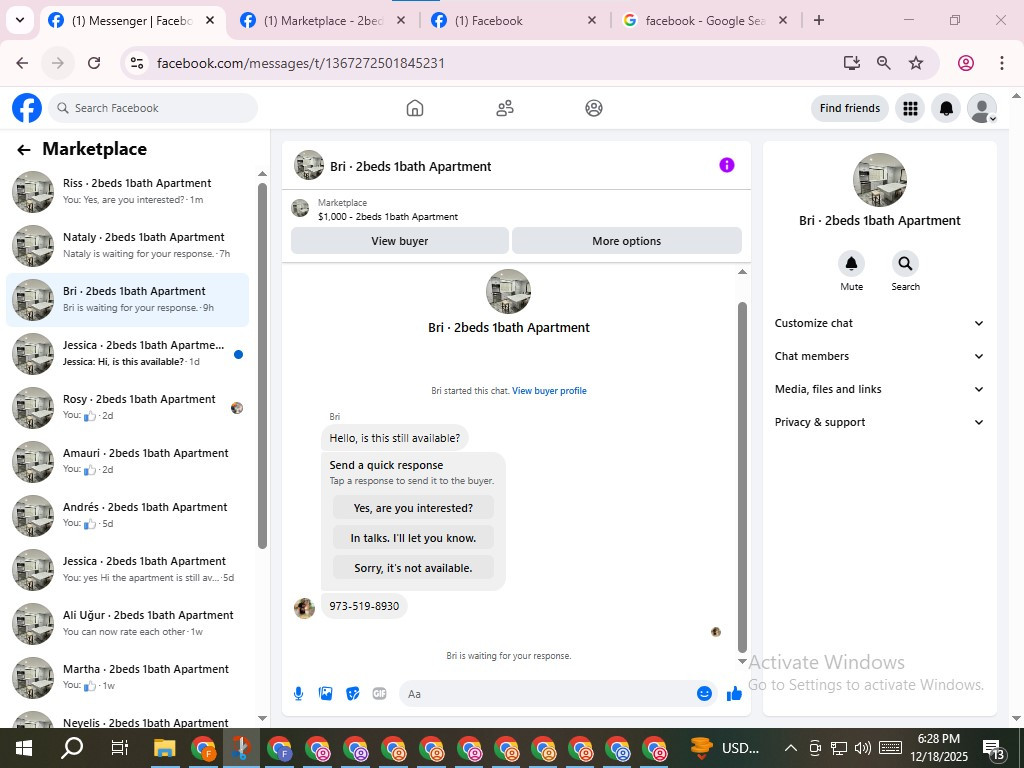The image size is (1024, 768).
Task: Click the microphone voice clip icon
Action: [298, 694]
